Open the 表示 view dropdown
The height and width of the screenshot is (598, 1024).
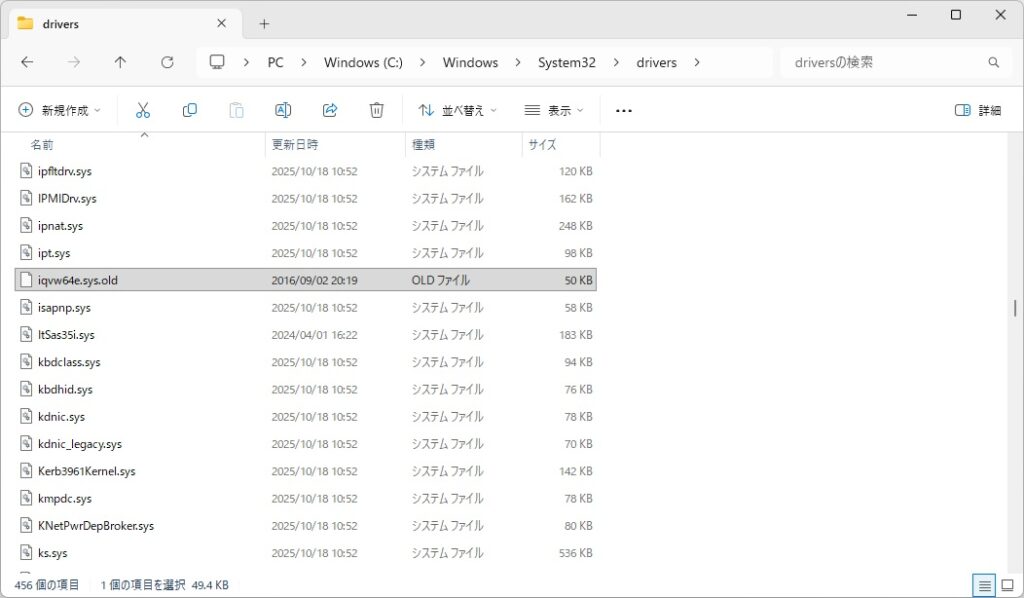[x=554, y=110]
